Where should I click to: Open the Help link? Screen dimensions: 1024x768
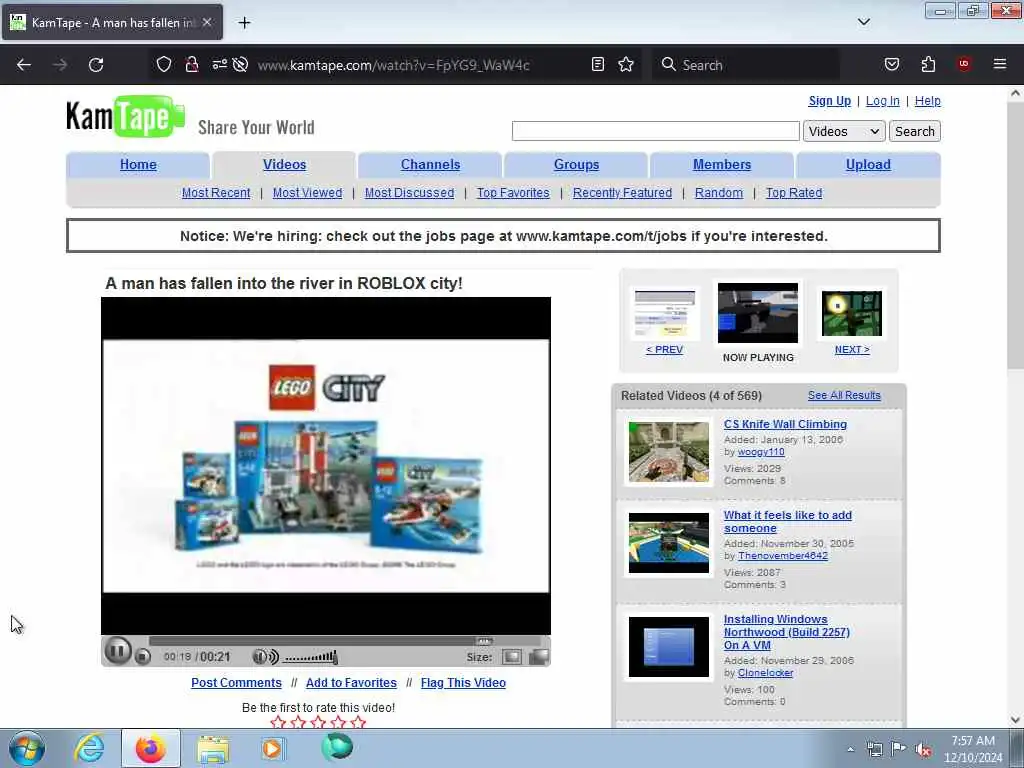[x=927, y=101]
